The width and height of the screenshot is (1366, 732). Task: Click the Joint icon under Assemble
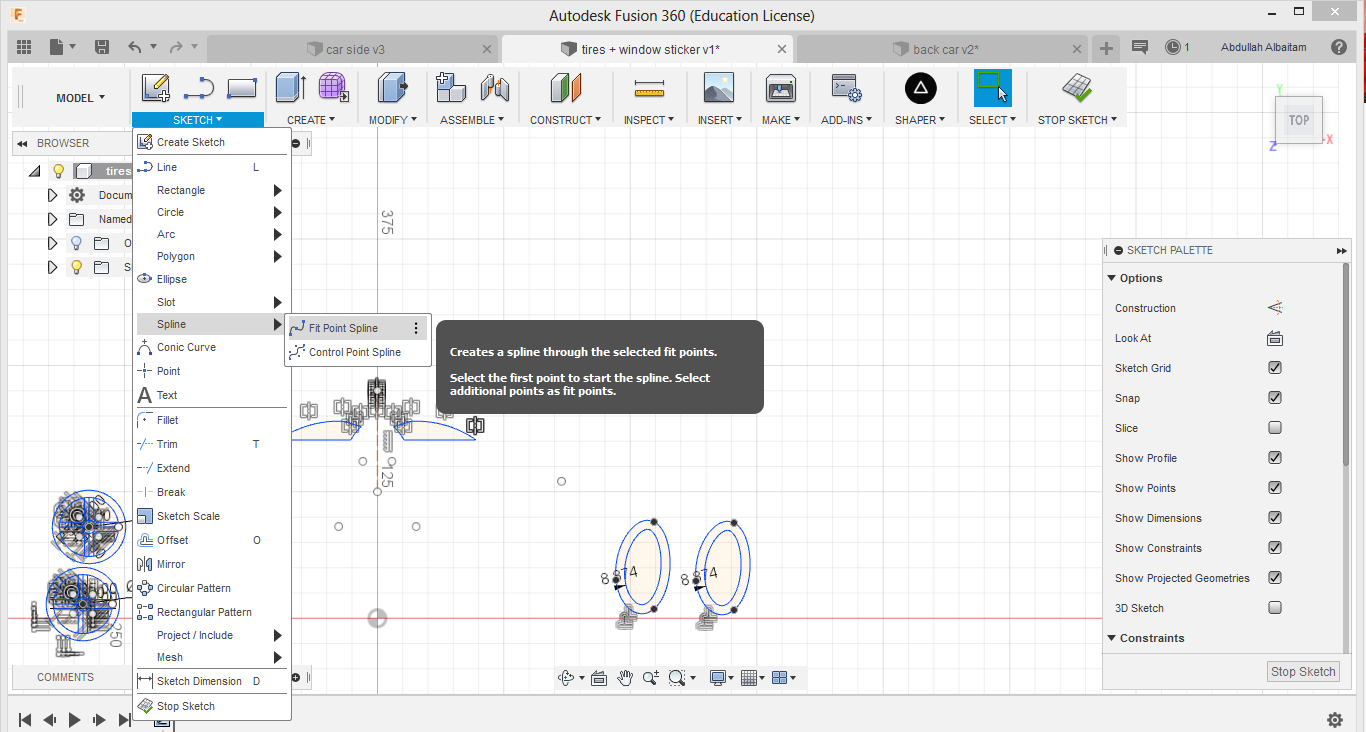tap(494, 88)
